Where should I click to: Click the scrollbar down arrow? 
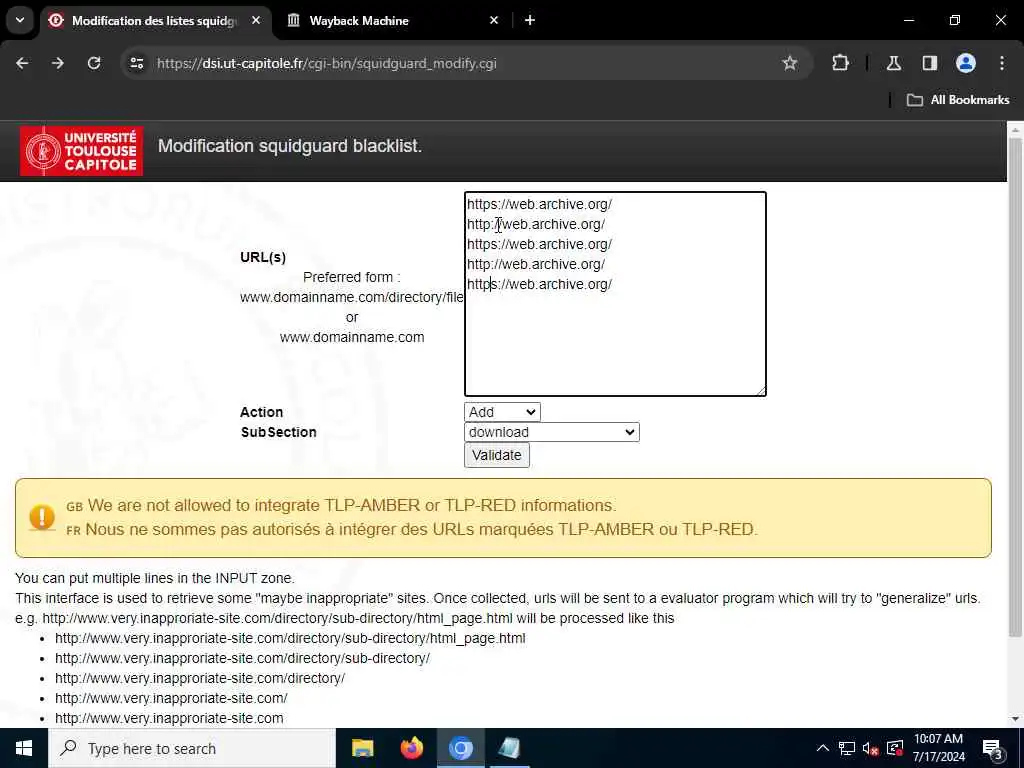[1015, 719]
